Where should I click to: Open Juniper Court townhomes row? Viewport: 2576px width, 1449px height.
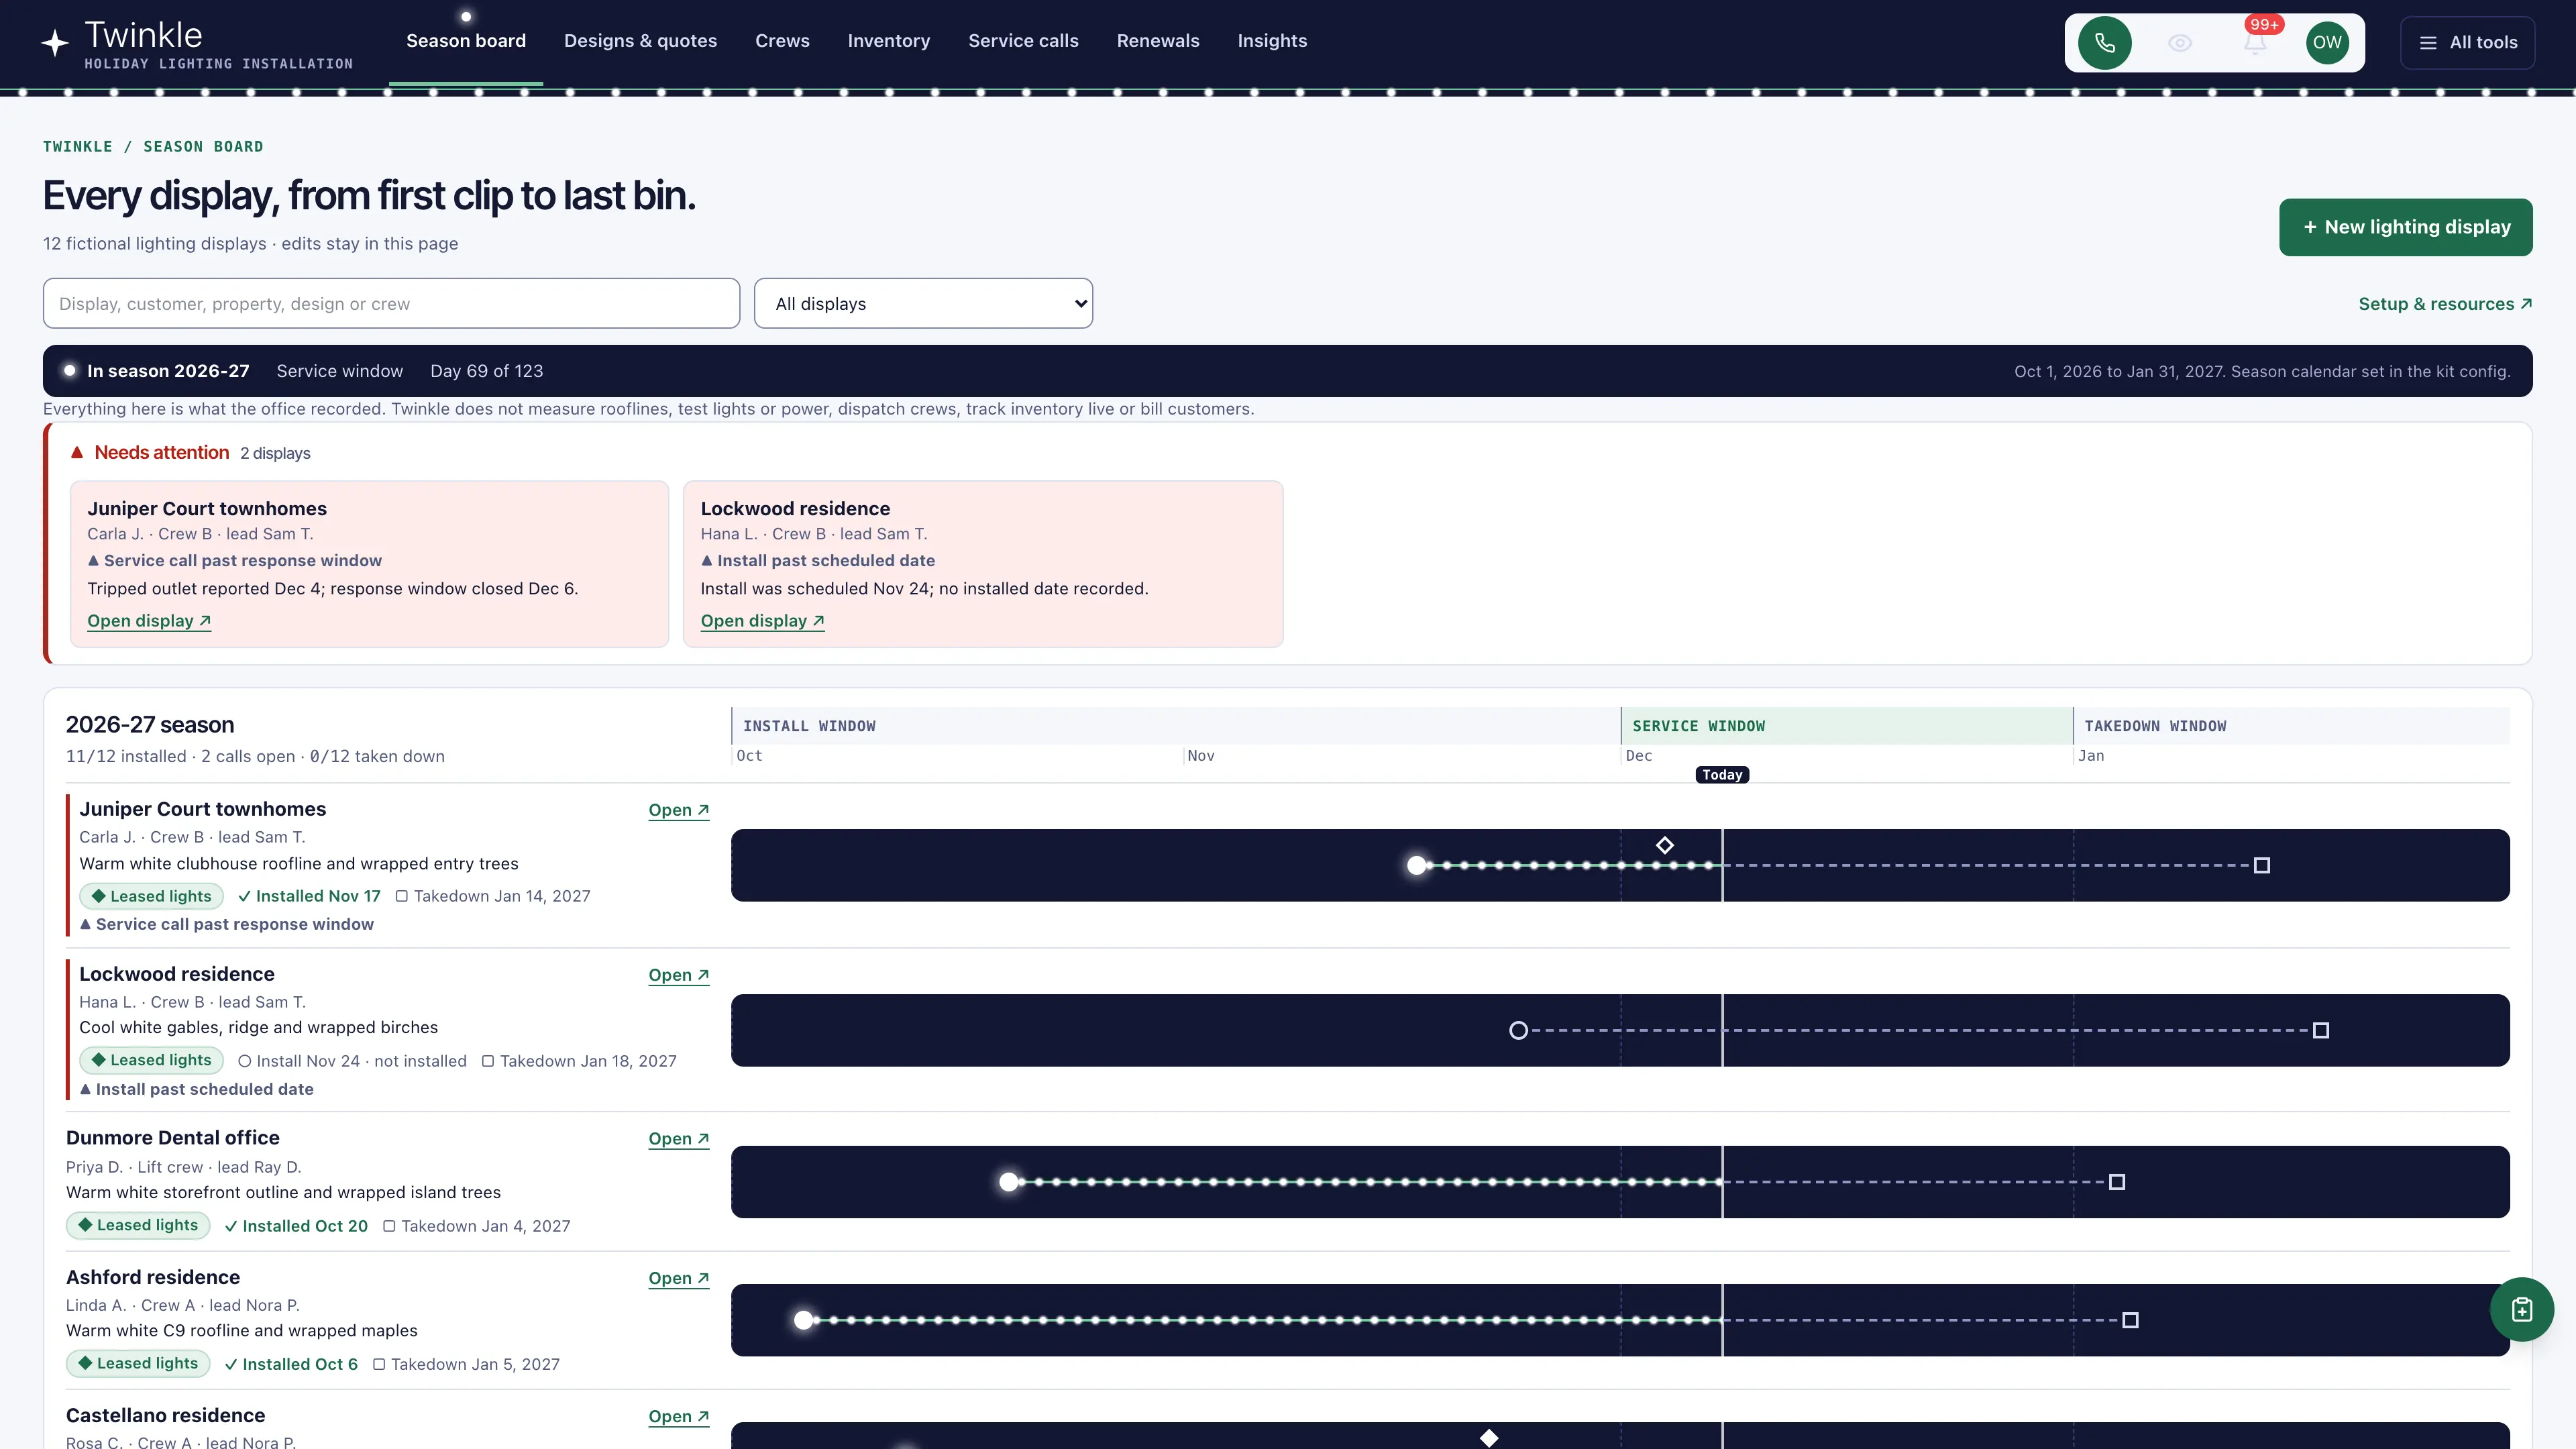(x=678, y=810)
